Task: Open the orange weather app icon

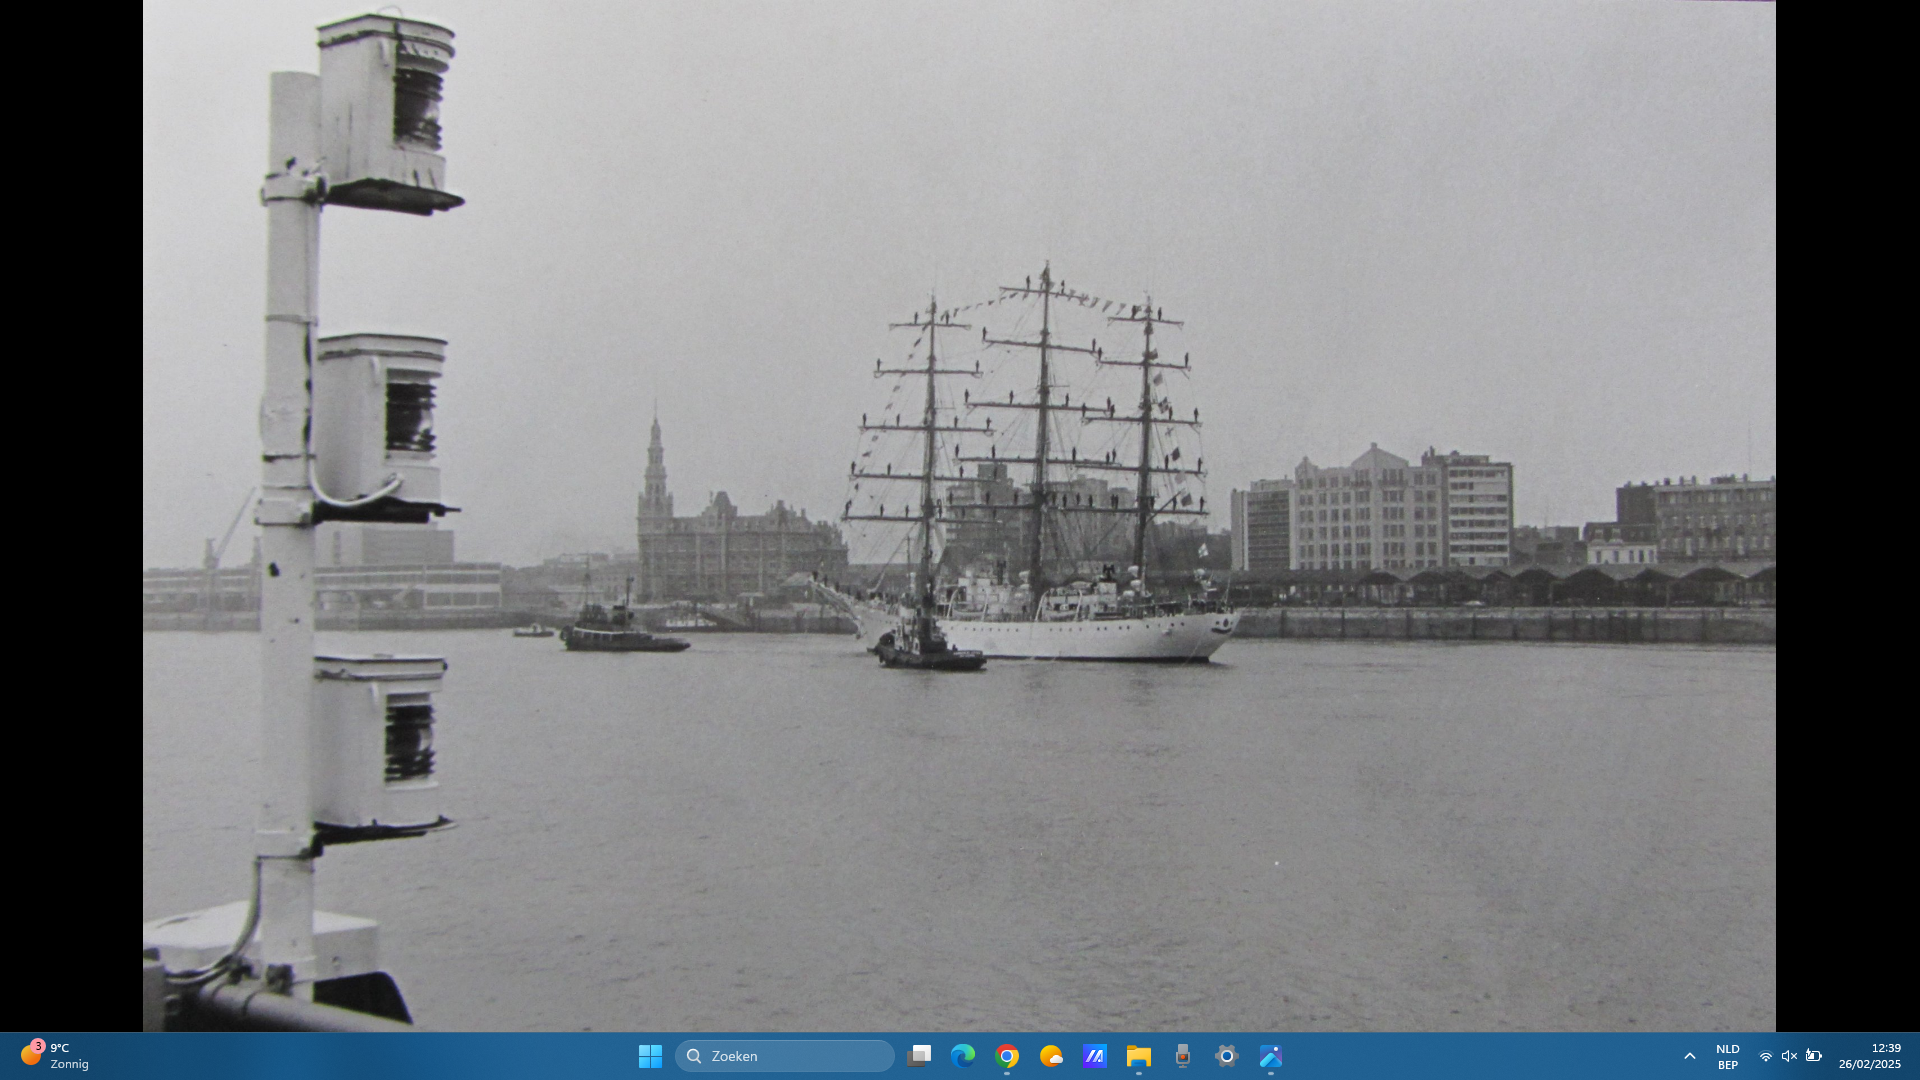Action: coord(1051,1056)
